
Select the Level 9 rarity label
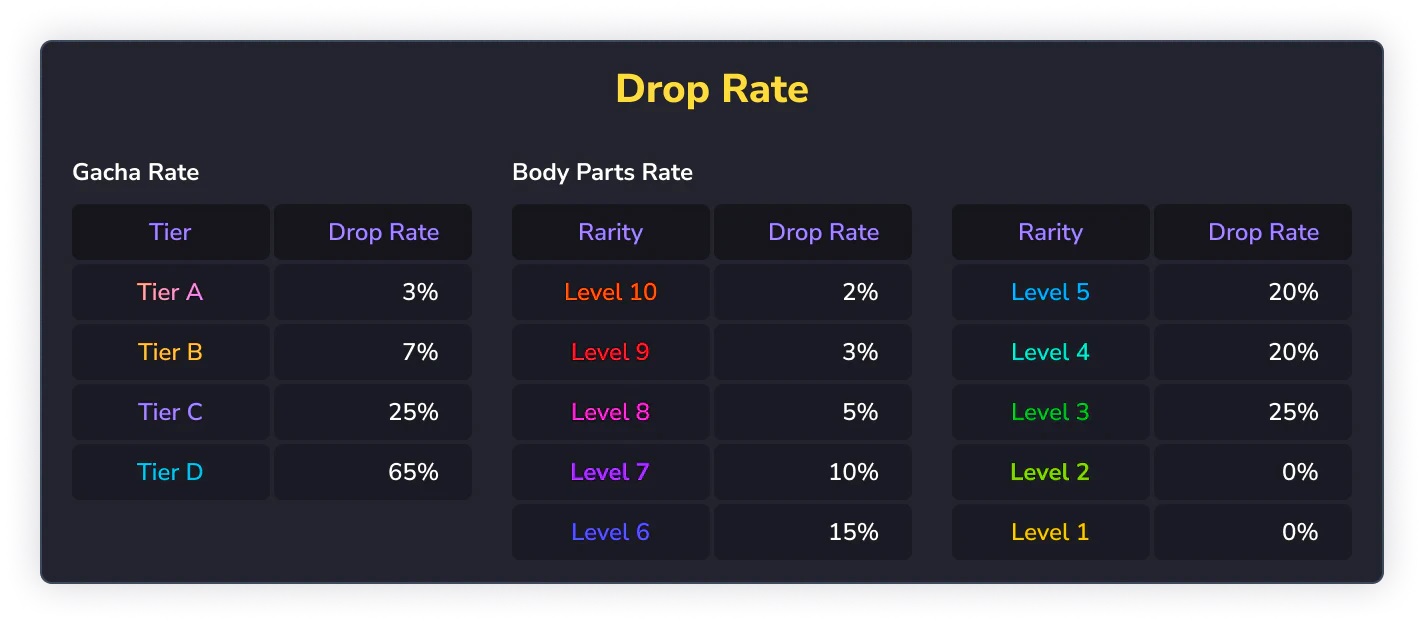(x=611, y=352)
